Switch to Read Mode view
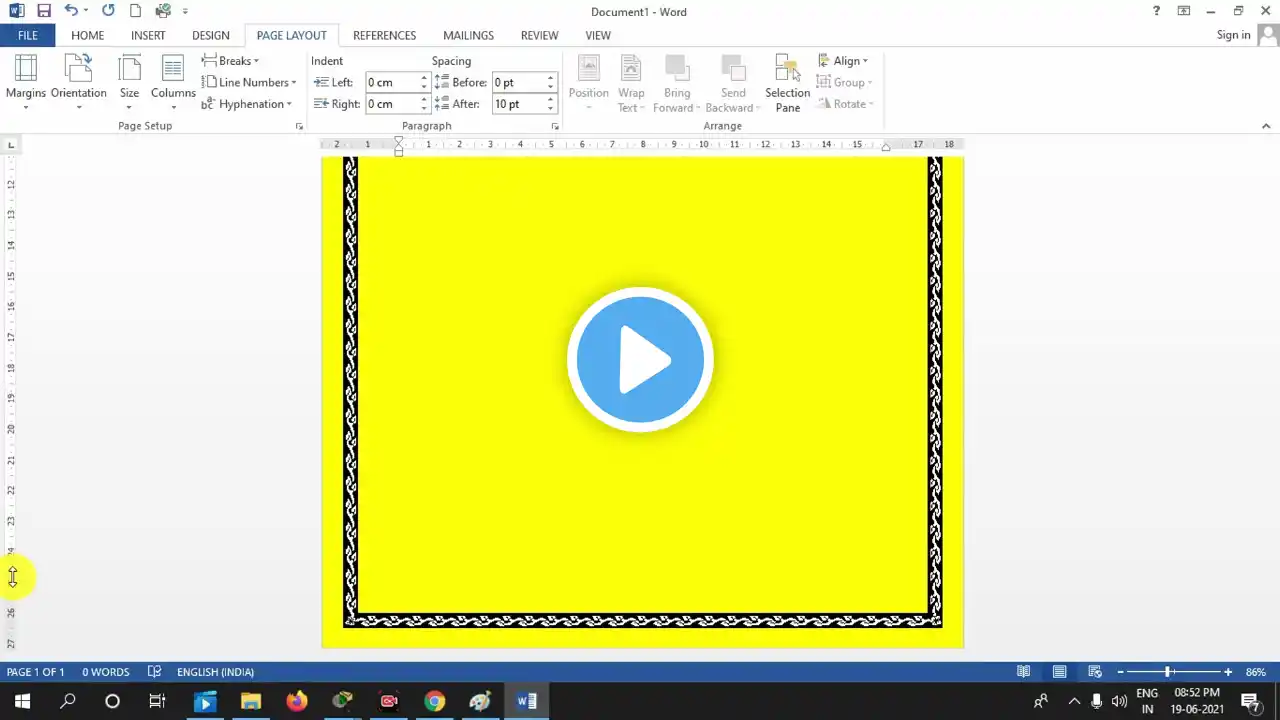This screenshot has width=1280, height=720. [1023, 672]
